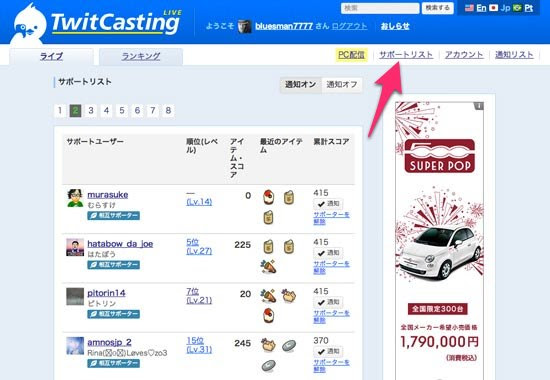Switch language to Portuguese flag

[517, 8]
